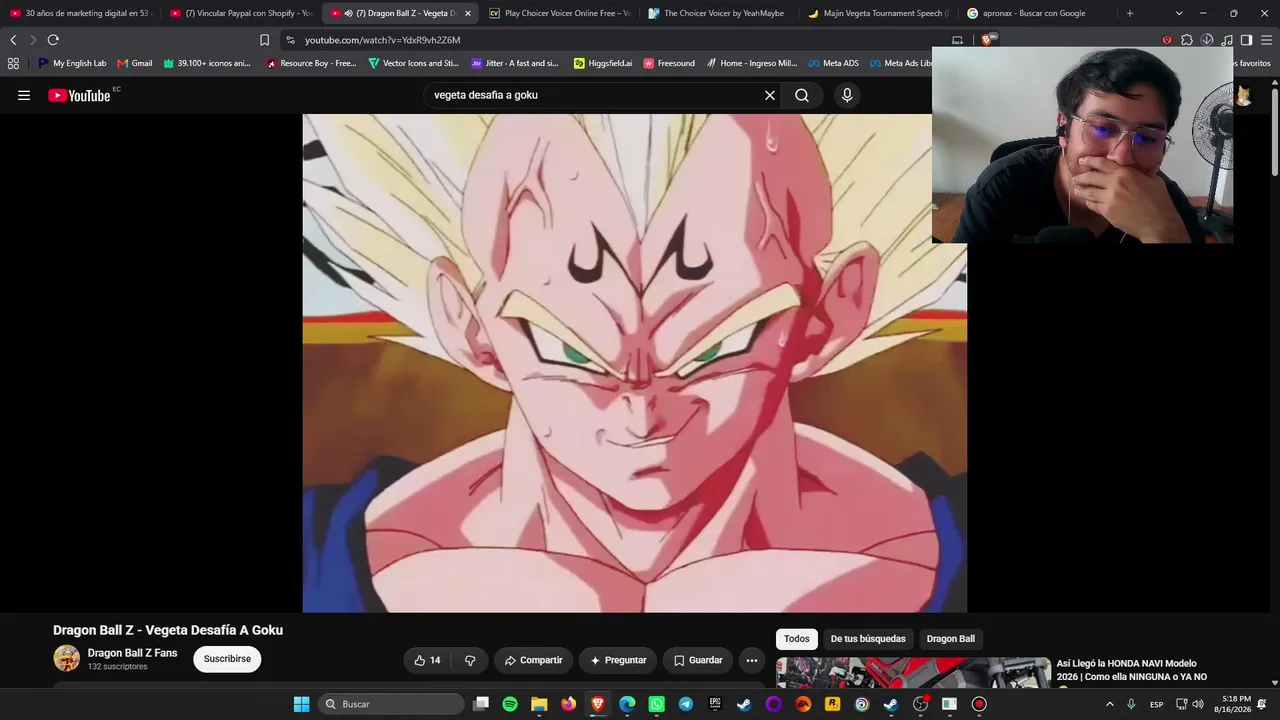Switch to 'Play Choicer Voicer Online Free' tab
The width and height of the screenshot is (1280, 720).
(559, 13)
